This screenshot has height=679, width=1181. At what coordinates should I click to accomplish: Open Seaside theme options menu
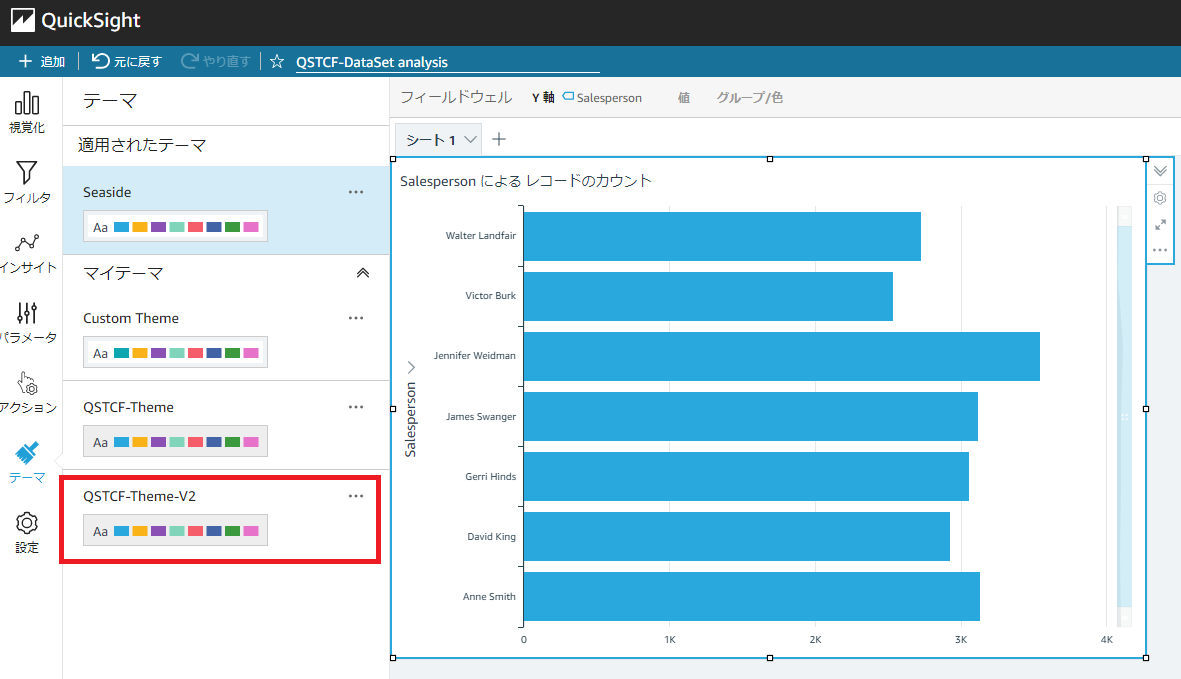[356, 192]
